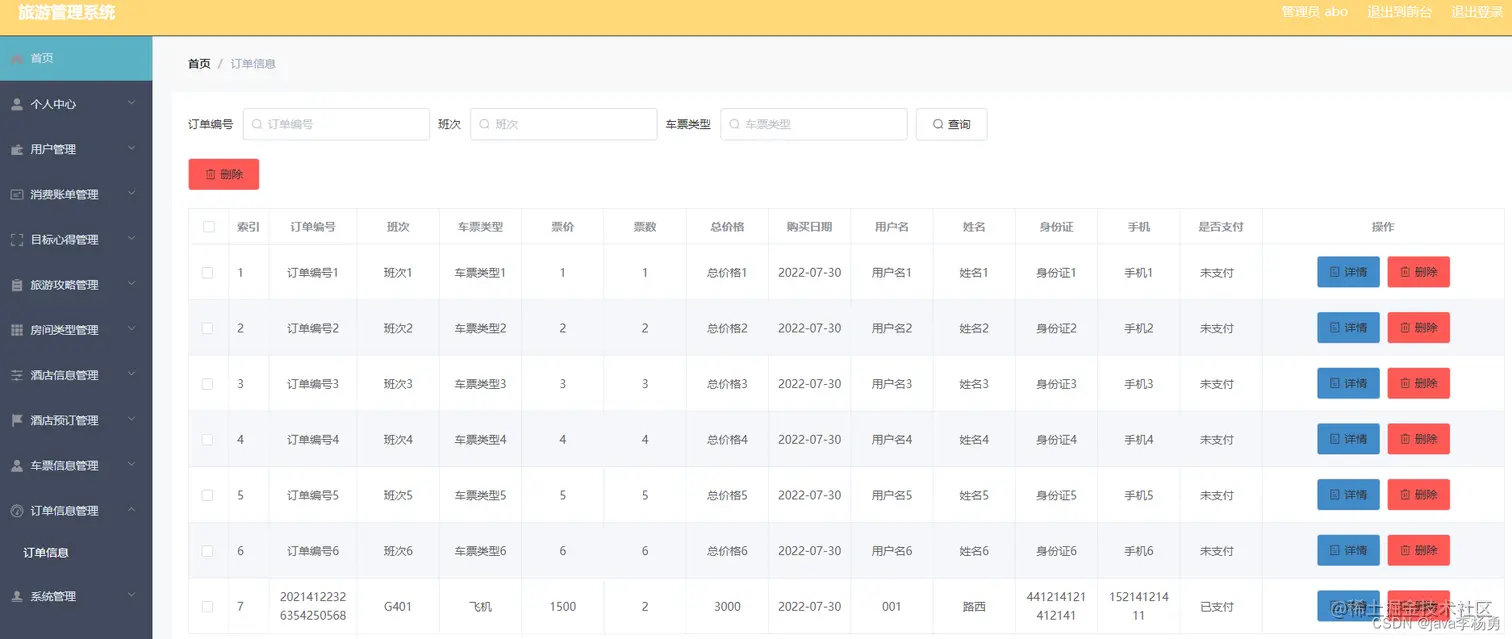Tick the select-all header checkbox
The image size is (1512, 639).
[209, 227]
